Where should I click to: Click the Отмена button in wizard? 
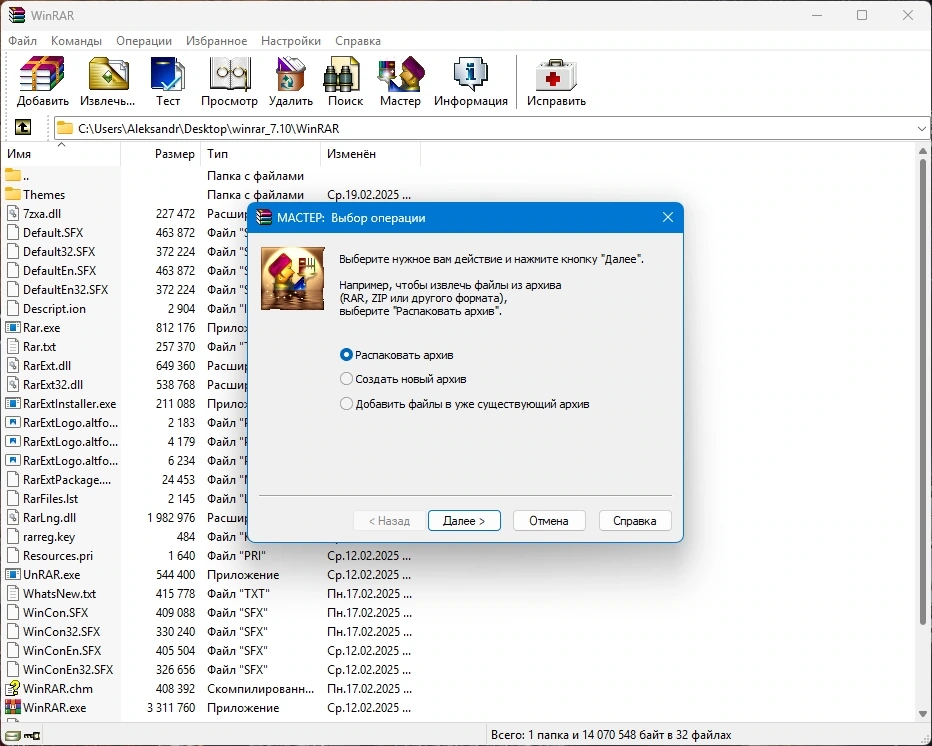[549, 521]
